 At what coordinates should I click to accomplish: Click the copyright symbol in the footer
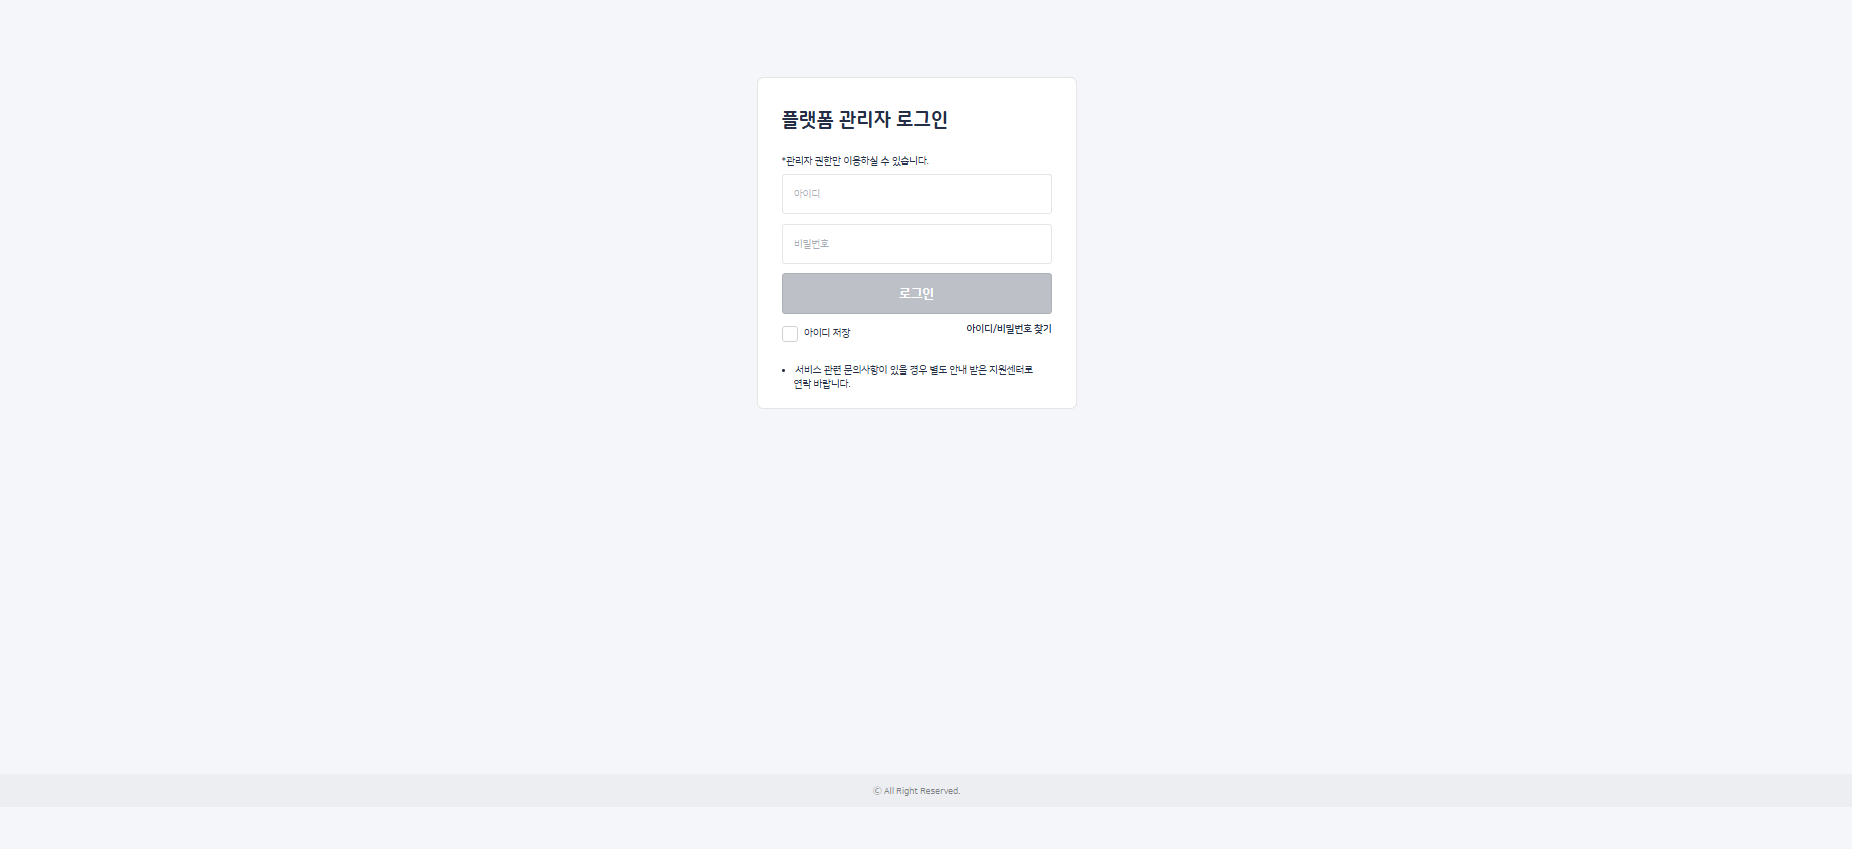[877, 791]
